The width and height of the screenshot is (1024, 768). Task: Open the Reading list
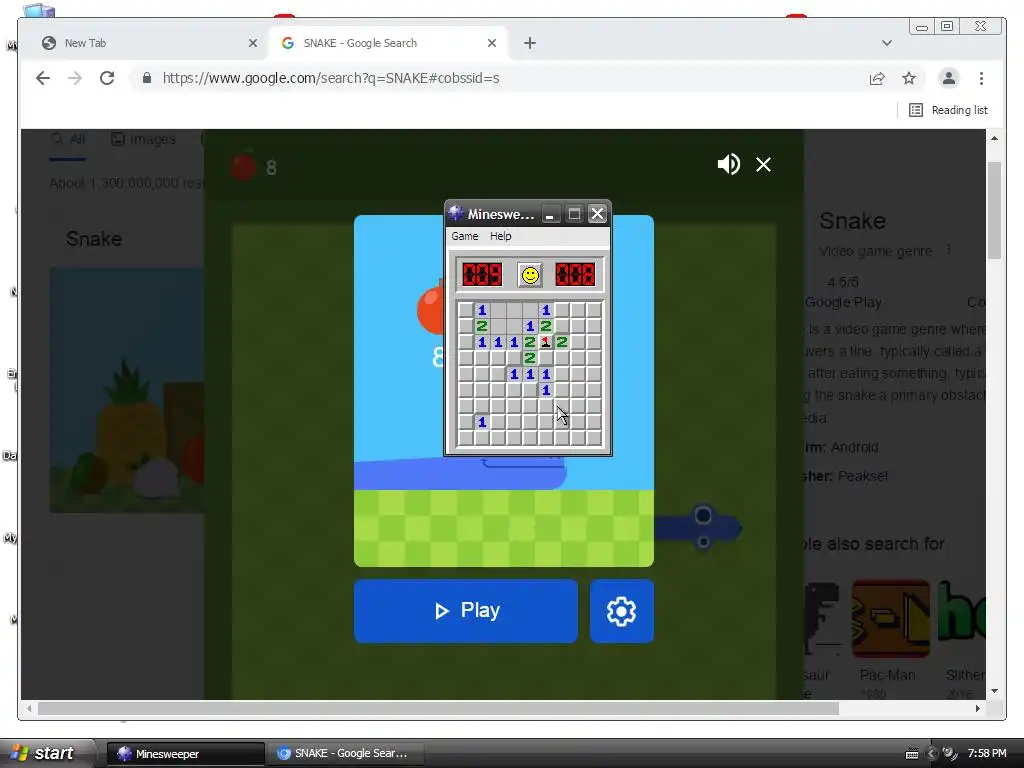(x=948, y=110)
